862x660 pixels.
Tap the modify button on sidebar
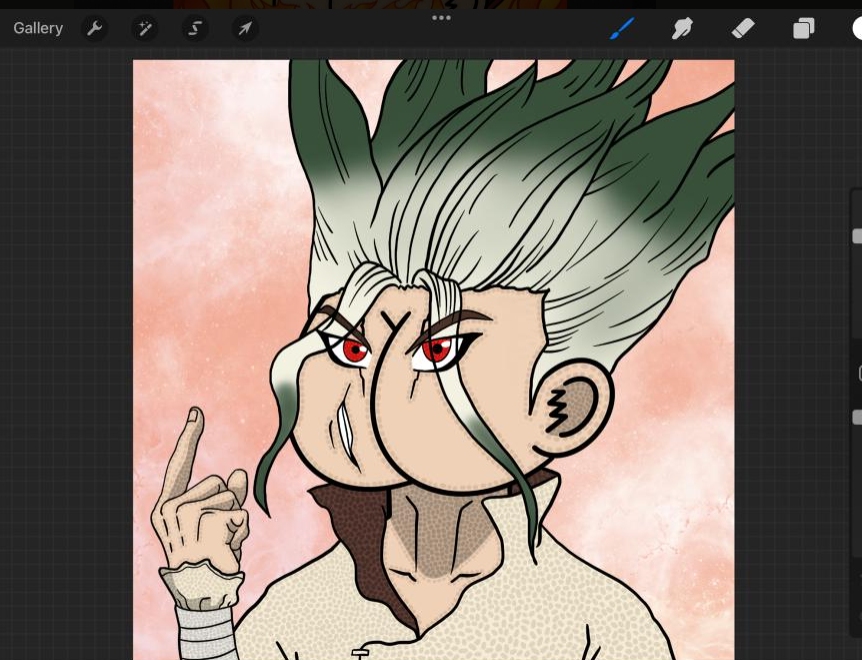click(859, 374)
